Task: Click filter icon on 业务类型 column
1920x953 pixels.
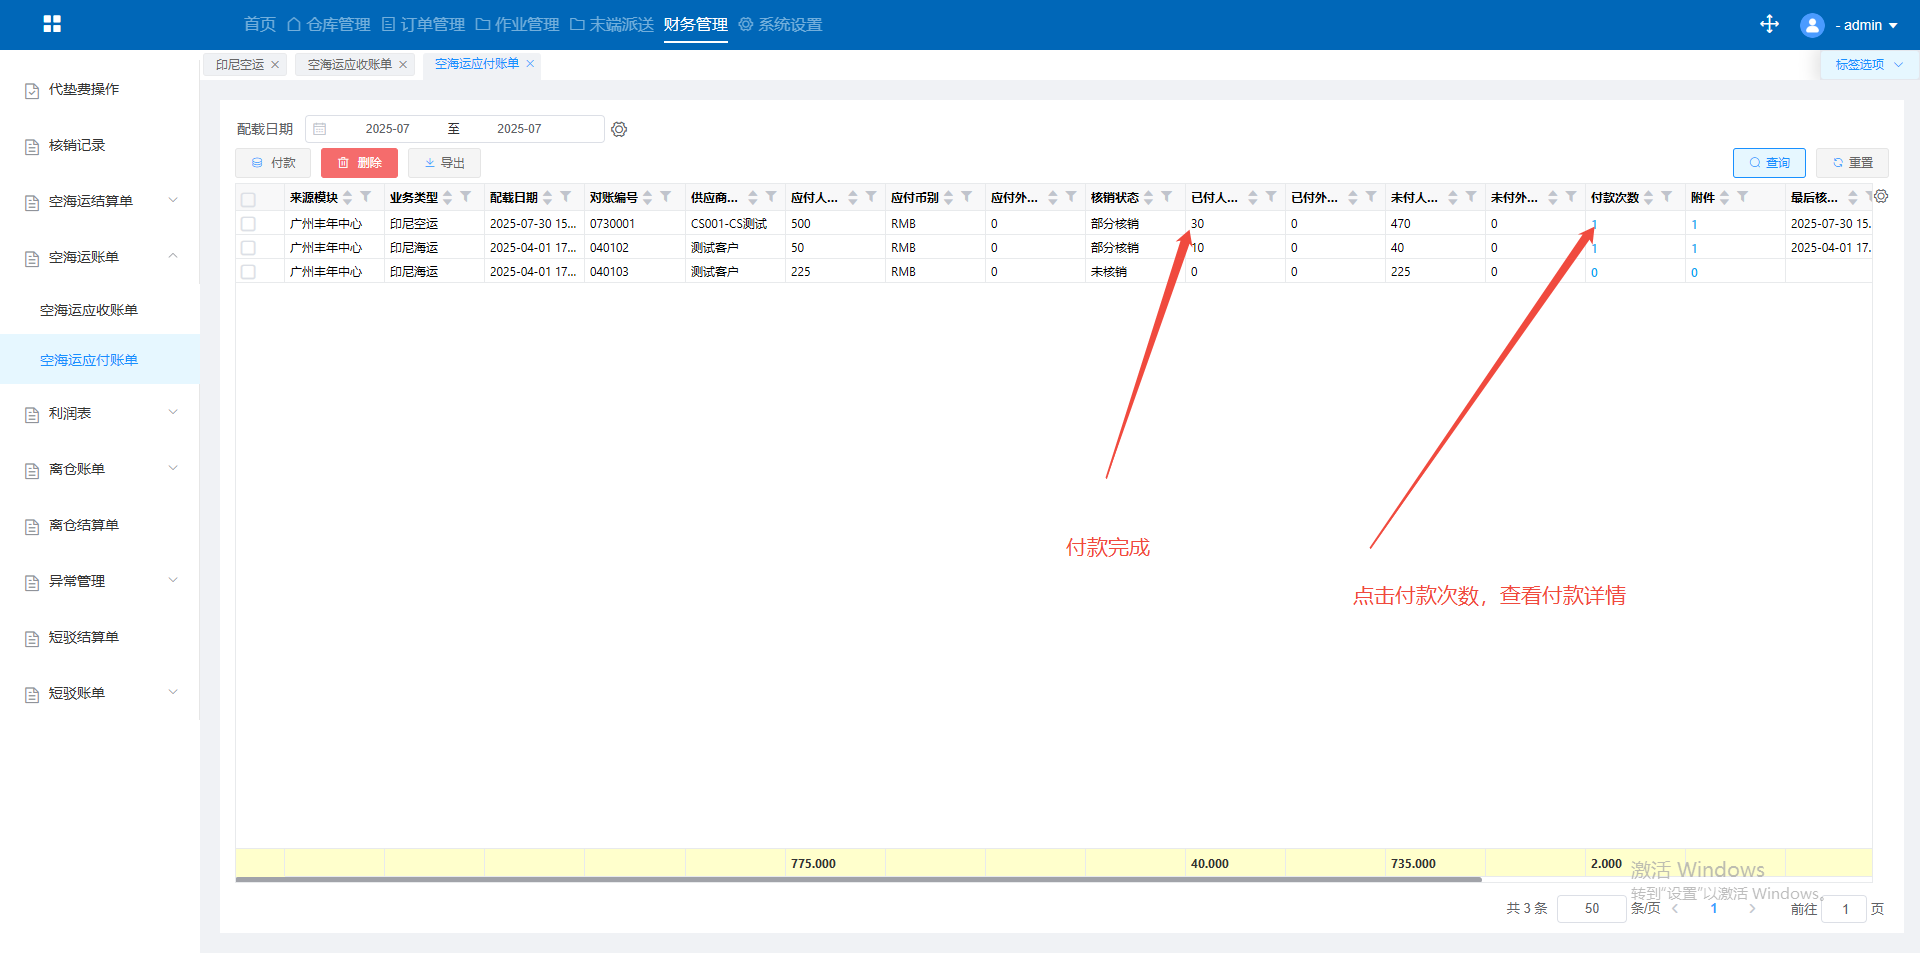Action: click(x=466, y=197)
